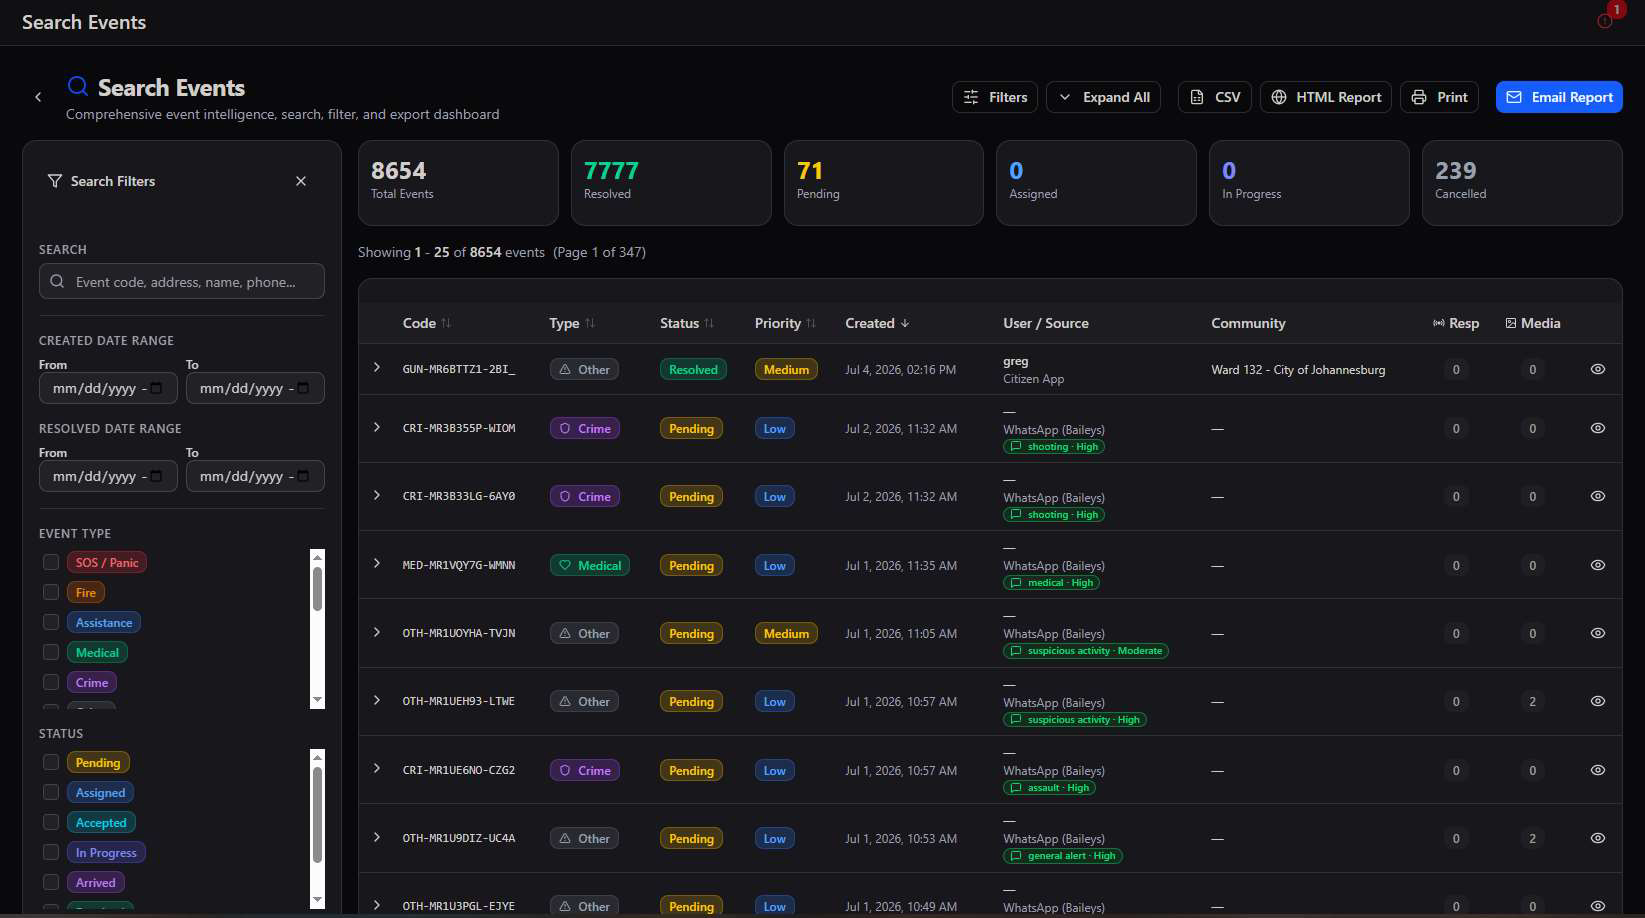Check the Pending status filter

click(x=51, y=762)
